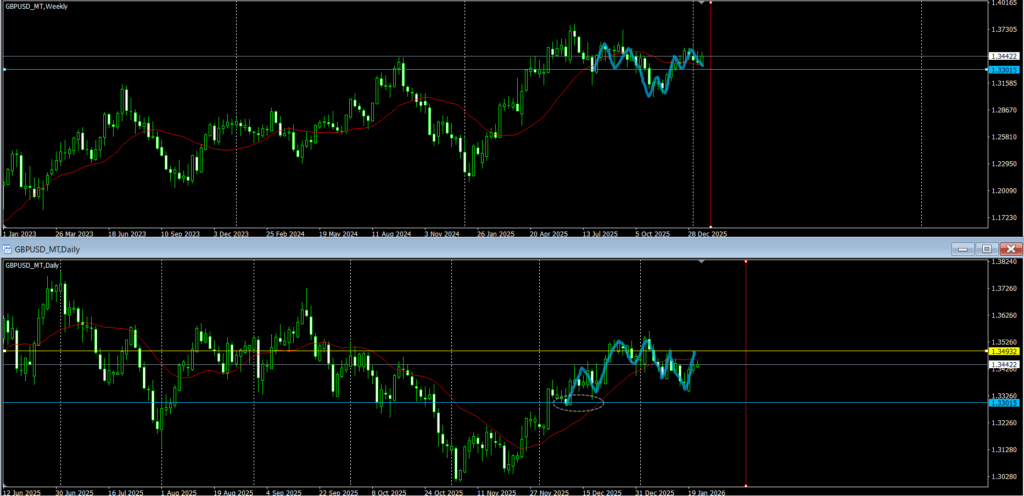
Task: Click the 1.40165 price on Weekly scale
Action: (1004, 4)
